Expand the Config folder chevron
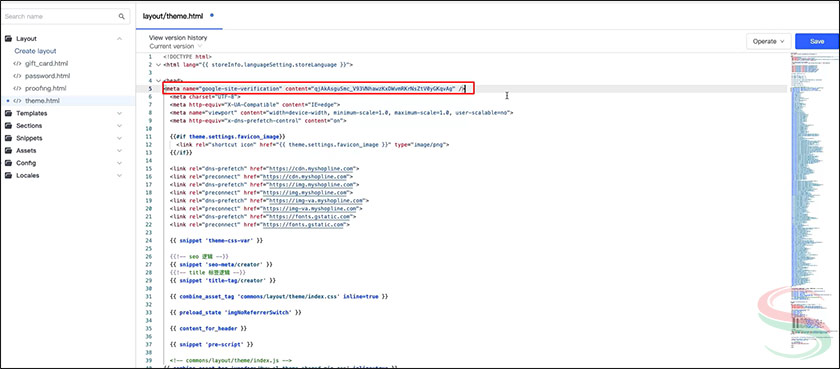840x369 pixels. point(119,163)
